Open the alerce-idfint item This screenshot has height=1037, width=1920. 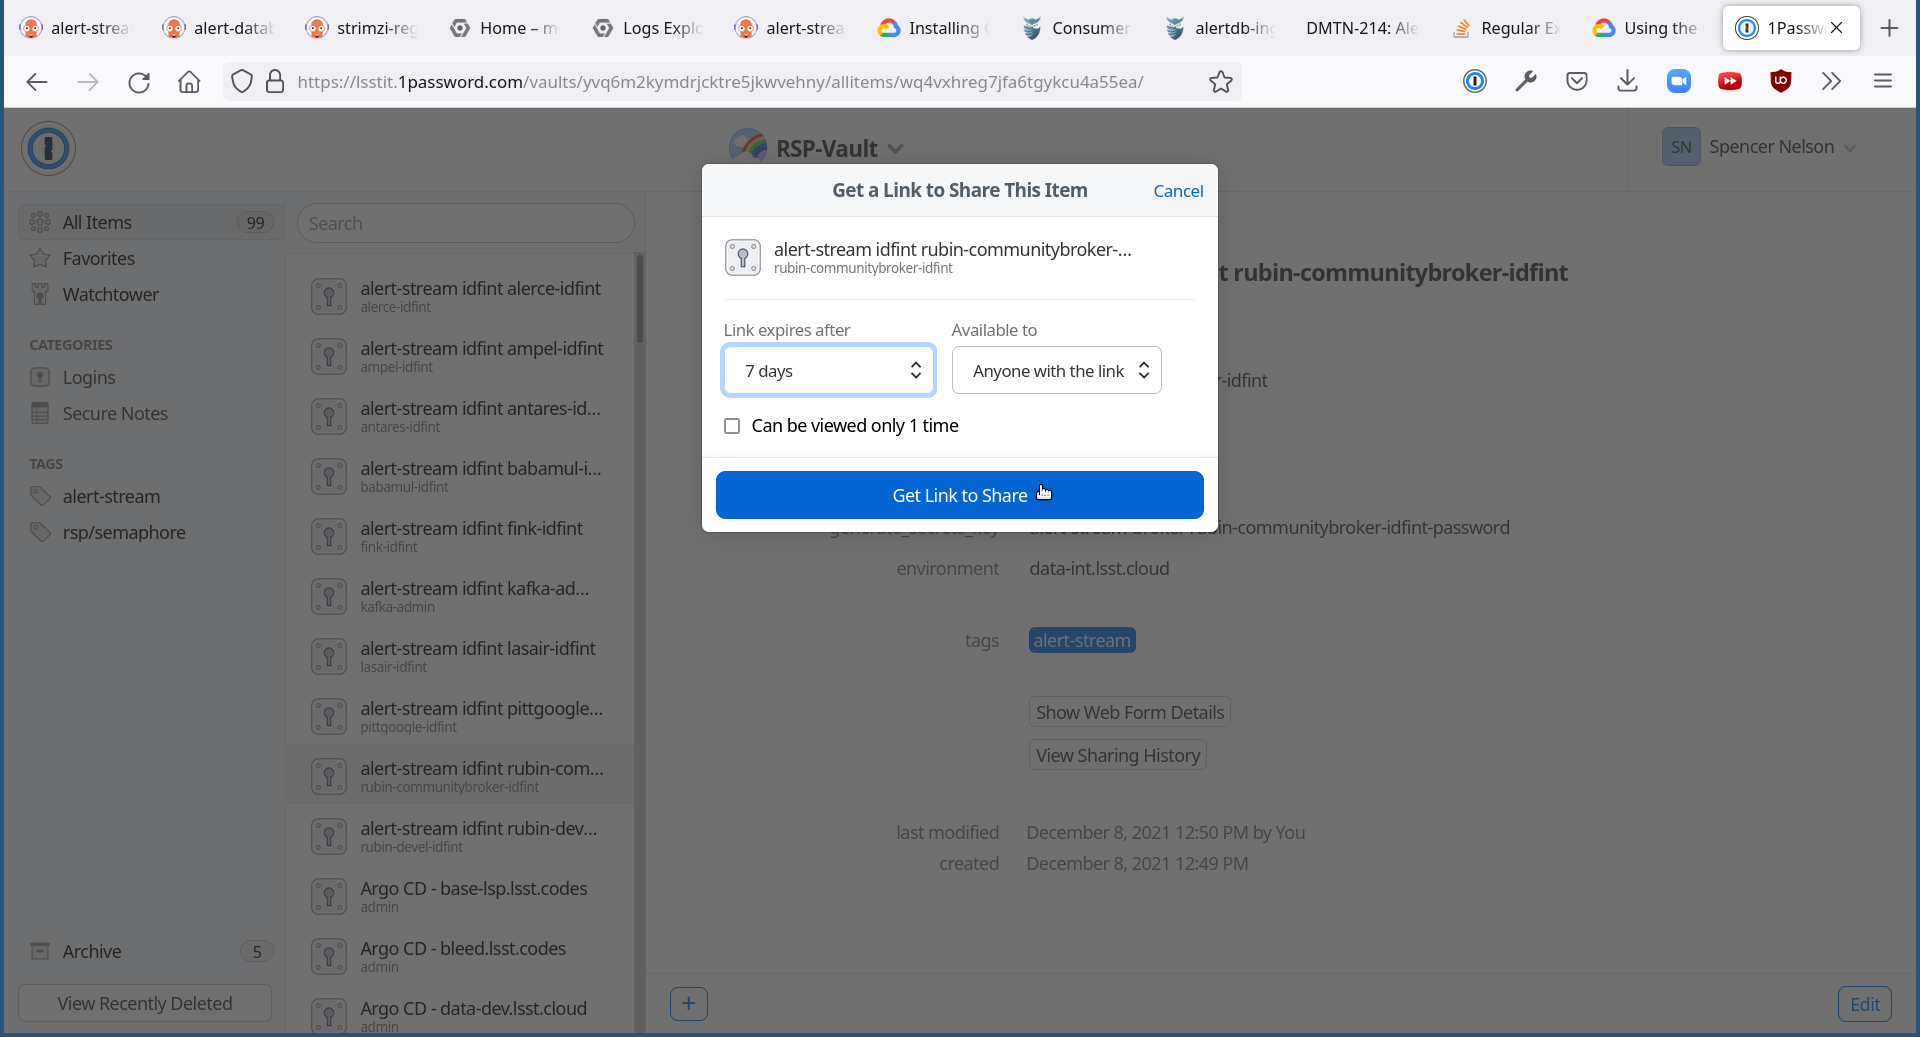[460, 296]
